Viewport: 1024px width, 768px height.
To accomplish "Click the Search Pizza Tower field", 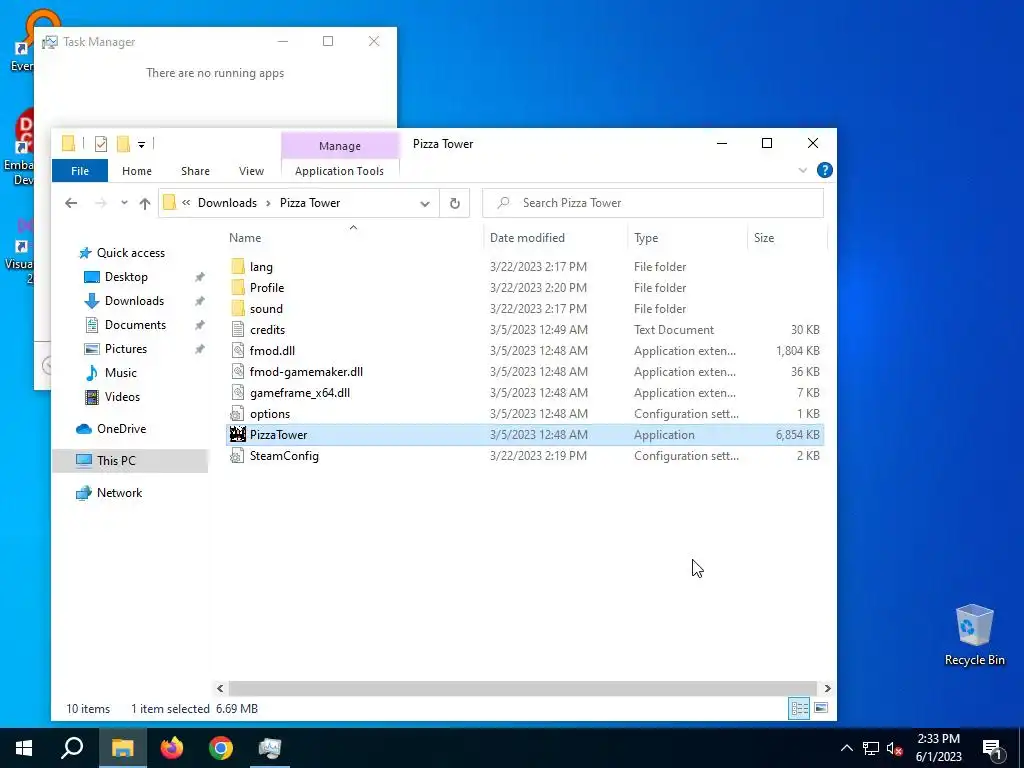I will (x=653, y=203).
